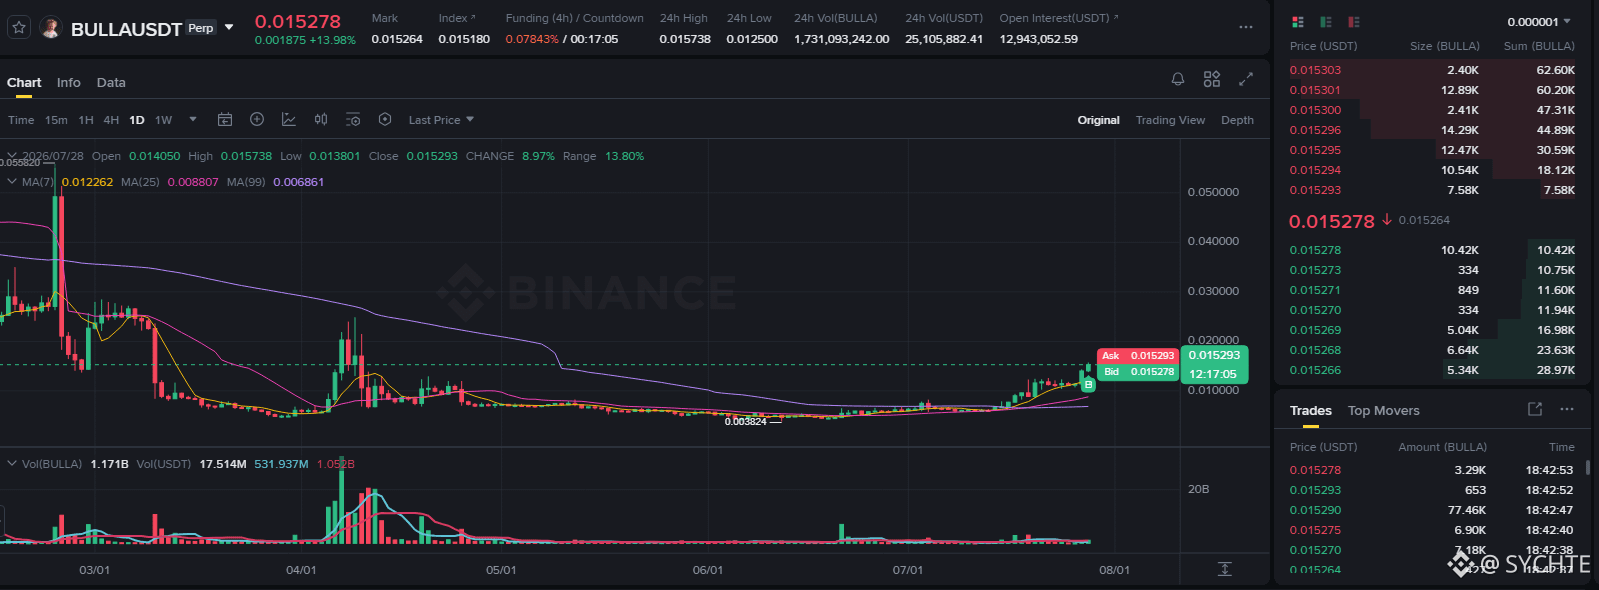Select the 15m chart interval
Viewport: 1599px width, 590px height.
(56, 120)
